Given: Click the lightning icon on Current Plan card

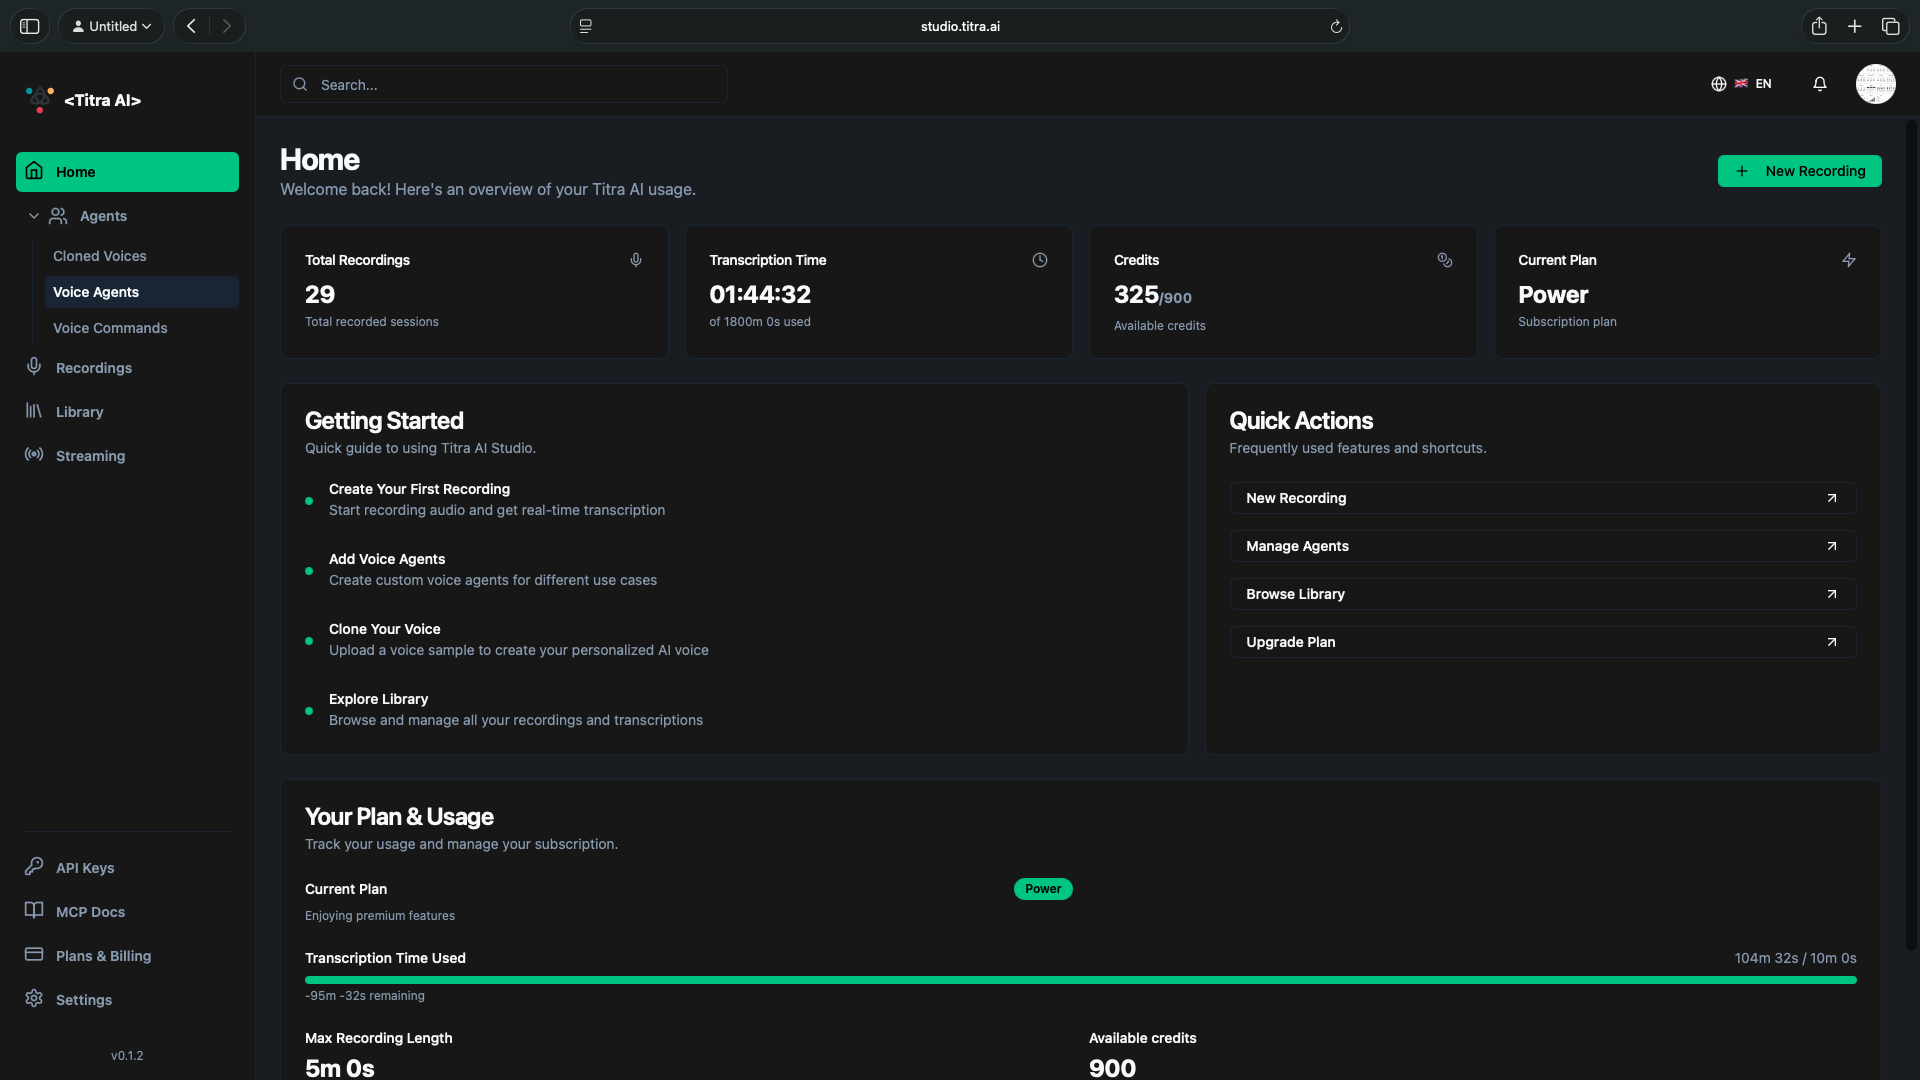Looking at the screenshot, I should [1849, 260].
